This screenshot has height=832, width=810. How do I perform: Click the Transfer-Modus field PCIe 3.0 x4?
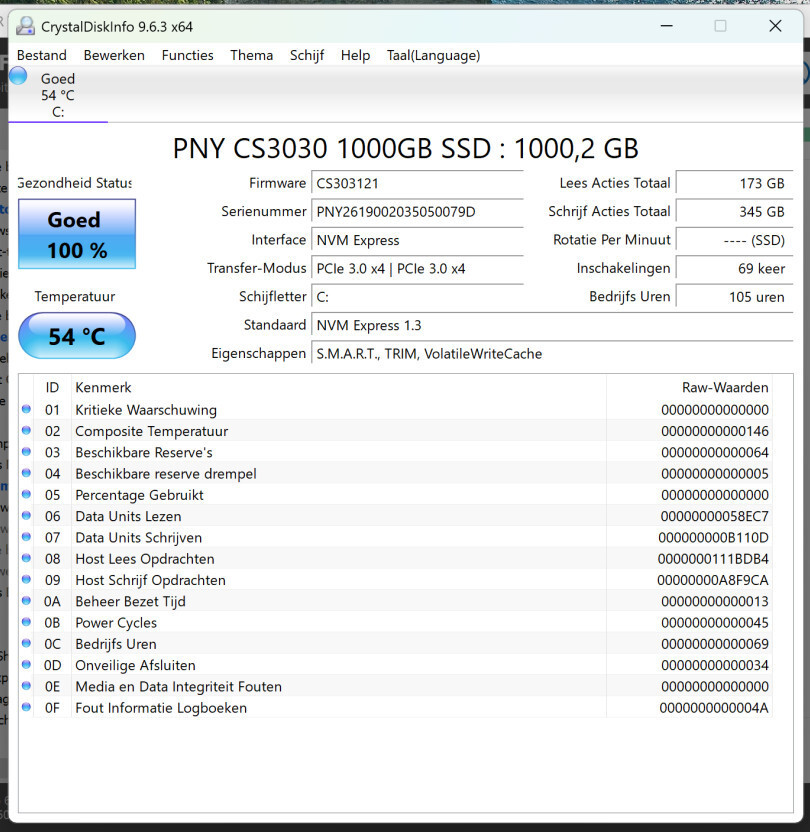(417, 268)
